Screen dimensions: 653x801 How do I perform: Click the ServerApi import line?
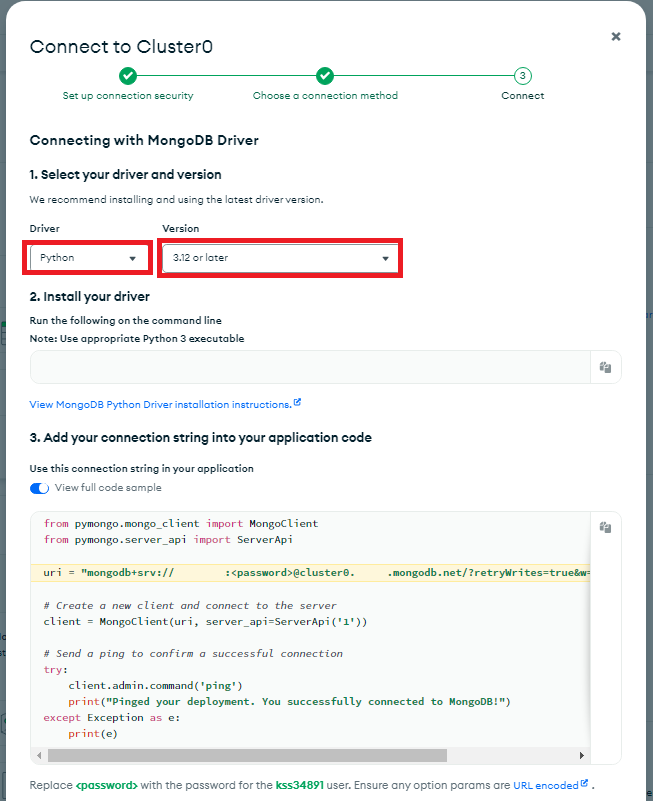click(x=168, y=539)
